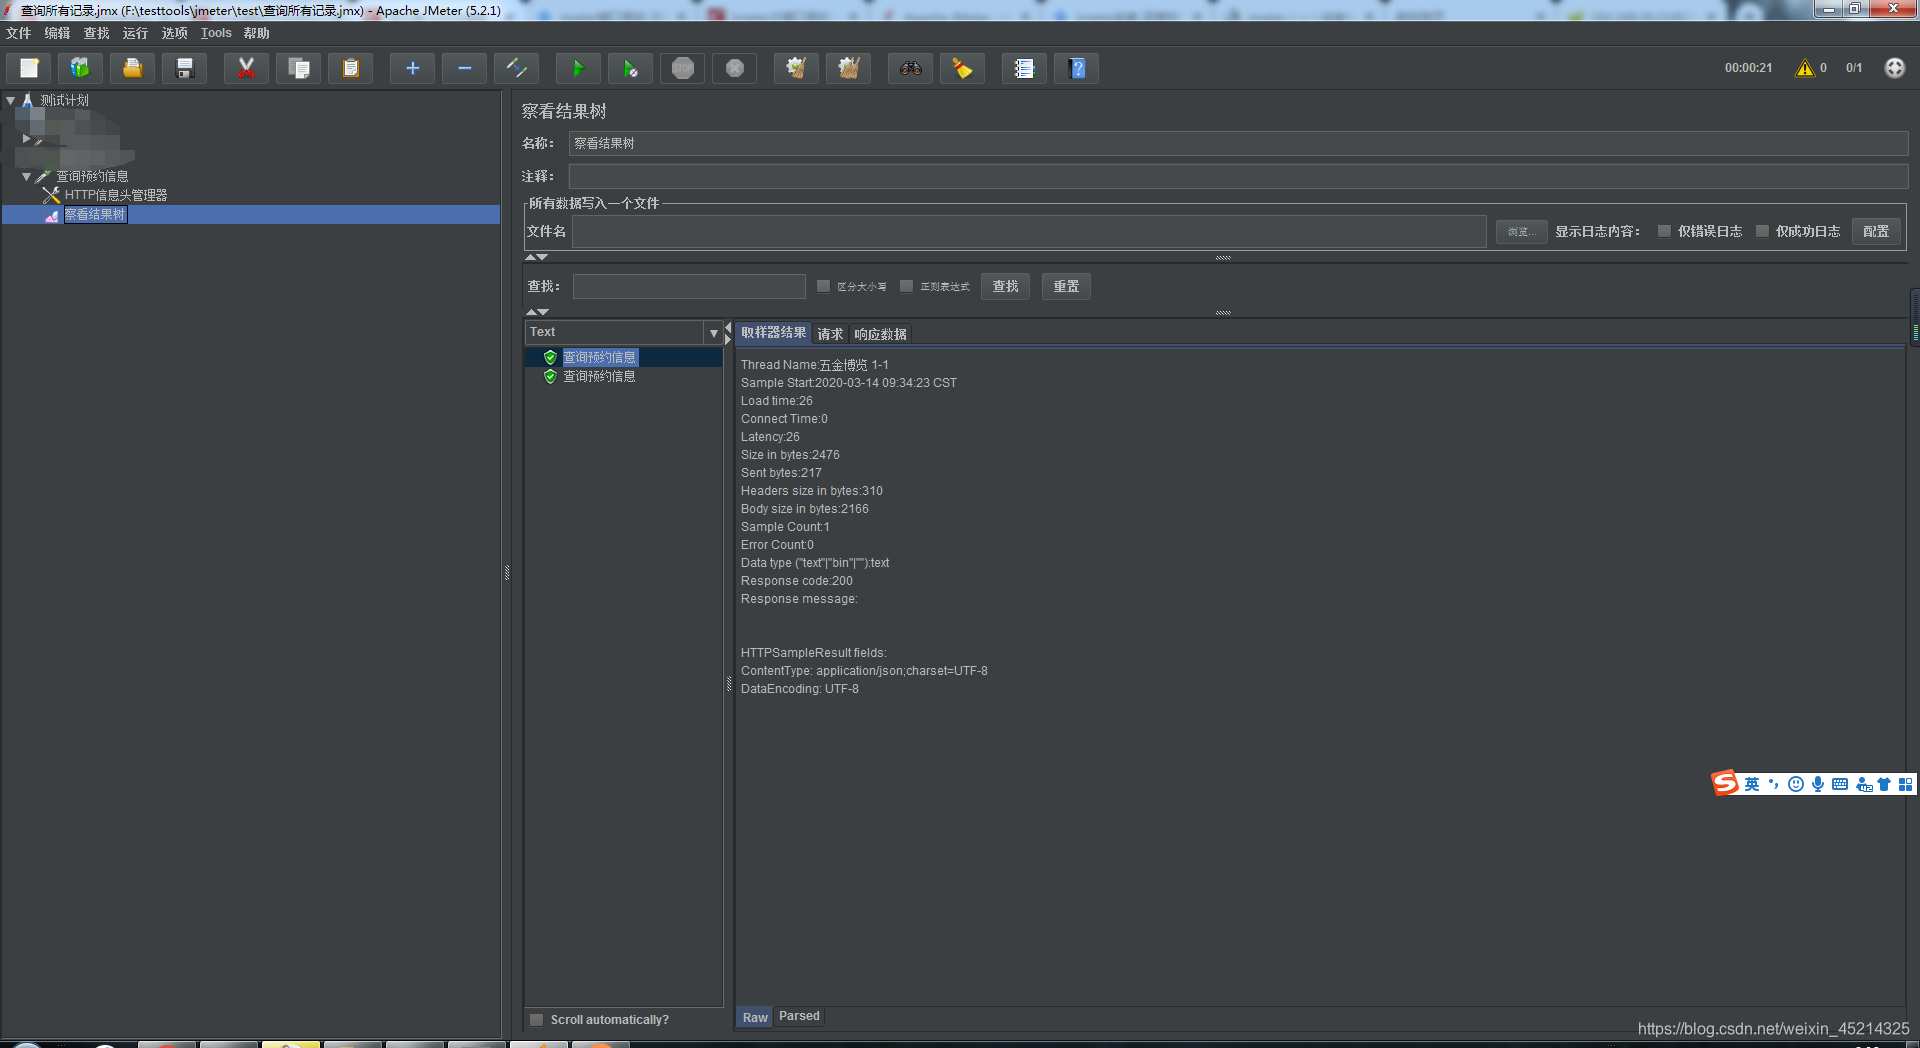
Task: Click the Help question mark icon
Action: (1077, 68)
